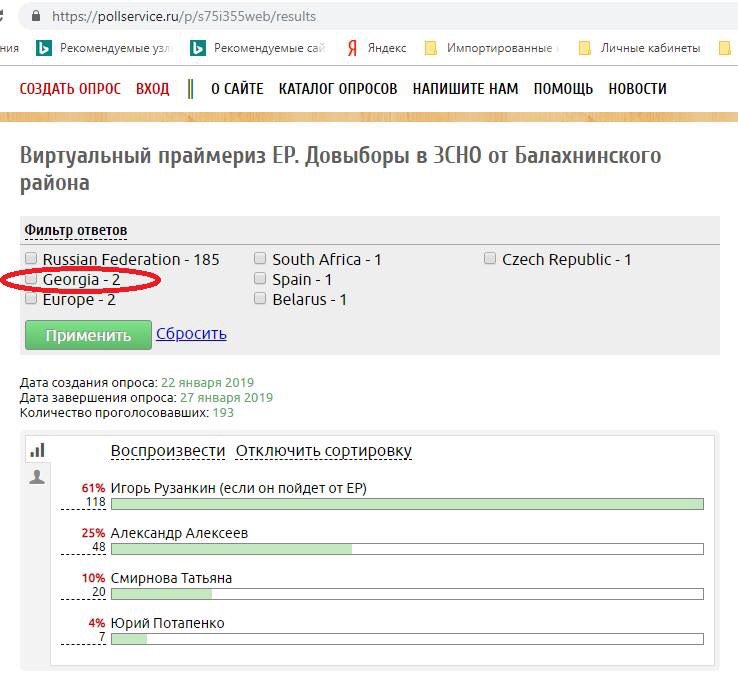
Task: Click the 48 votes count for Алексеев
Action: click(99, 547)
